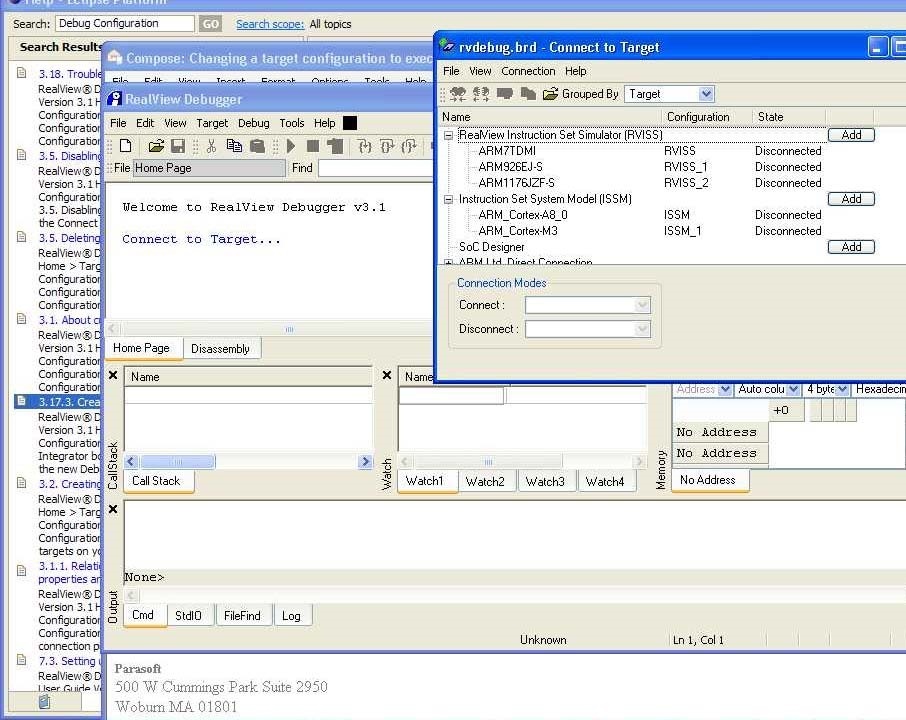Click the Connect to Target... link
The height and width of the screenshot is (720, 906).
[x=201, y=239]
